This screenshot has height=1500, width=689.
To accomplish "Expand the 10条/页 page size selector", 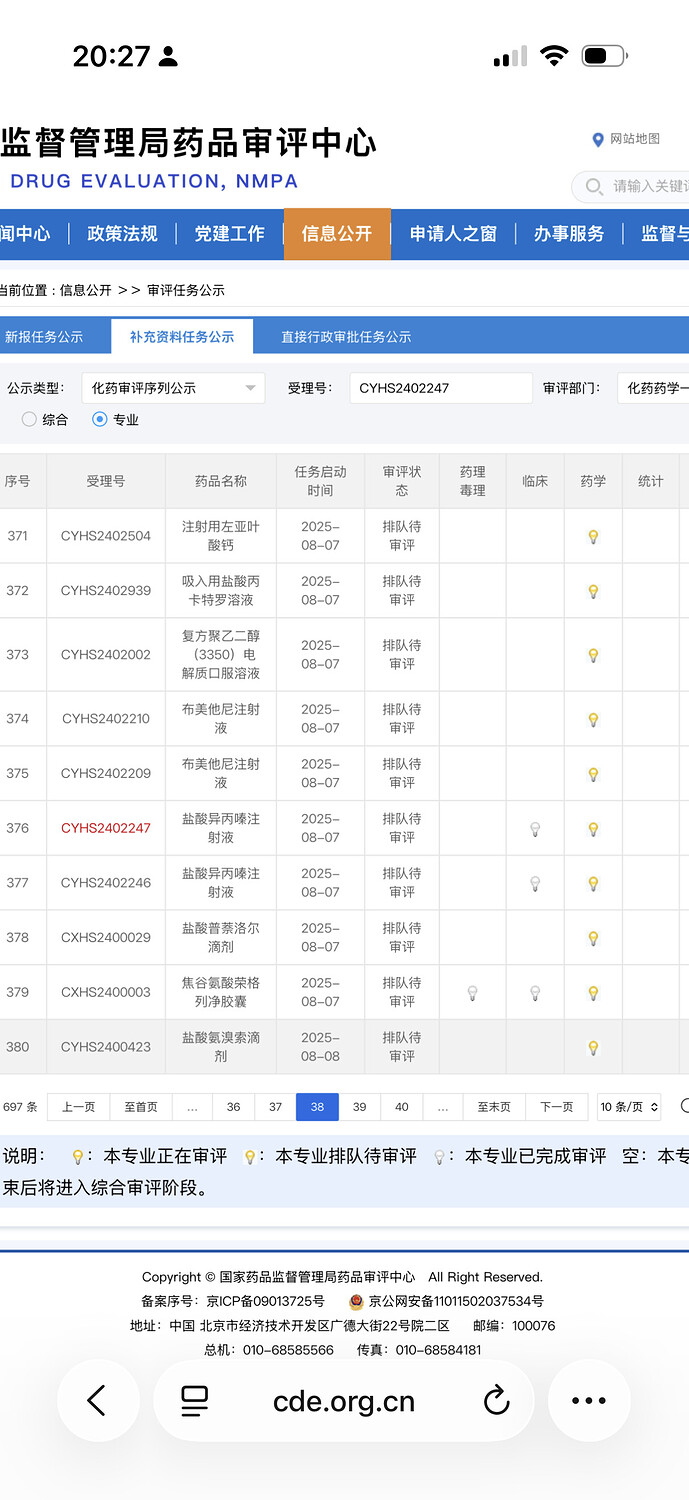I will (629, 1107).
